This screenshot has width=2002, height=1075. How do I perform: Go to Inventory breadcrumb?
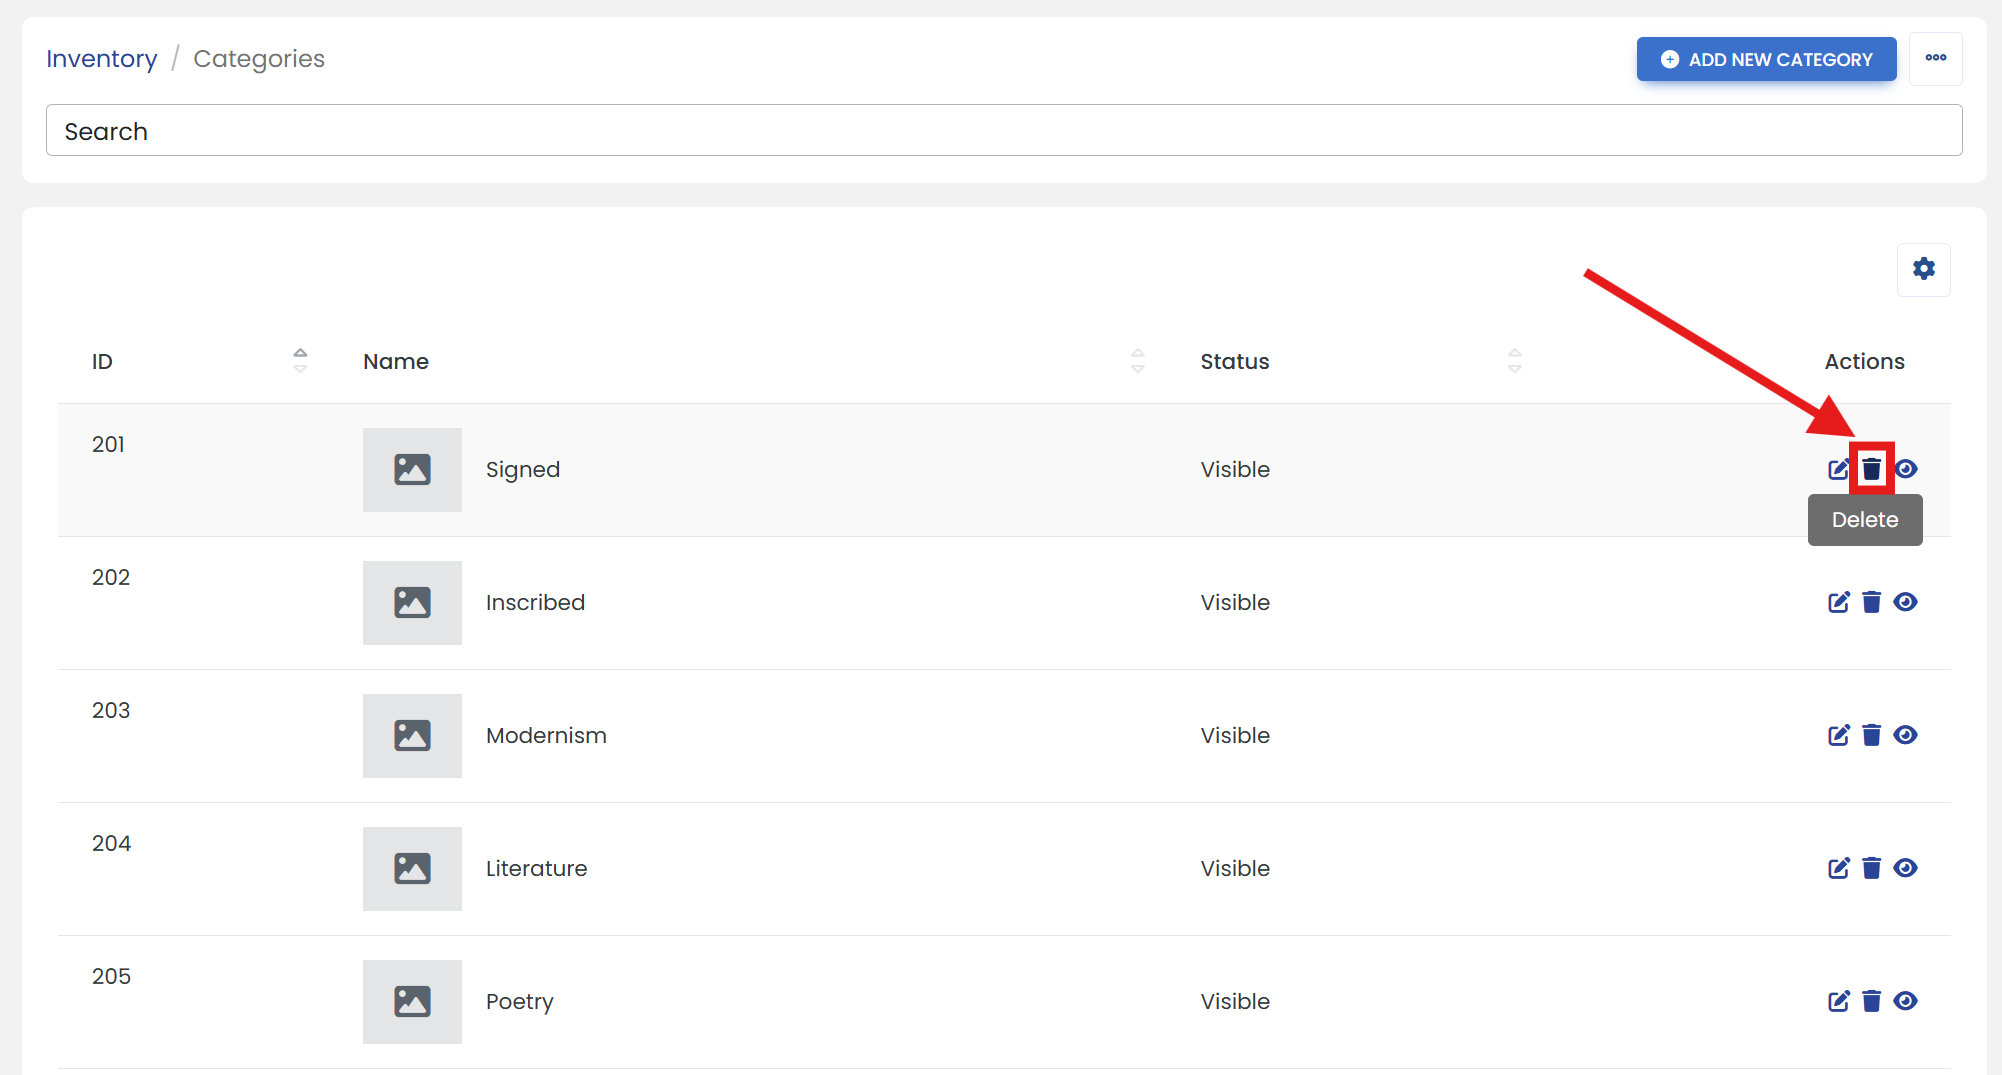pos(102,59)
